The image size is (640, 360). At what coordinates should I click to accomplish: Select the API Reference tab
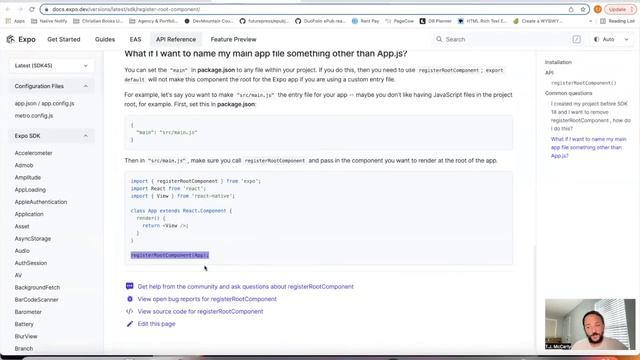pos(176,39)
